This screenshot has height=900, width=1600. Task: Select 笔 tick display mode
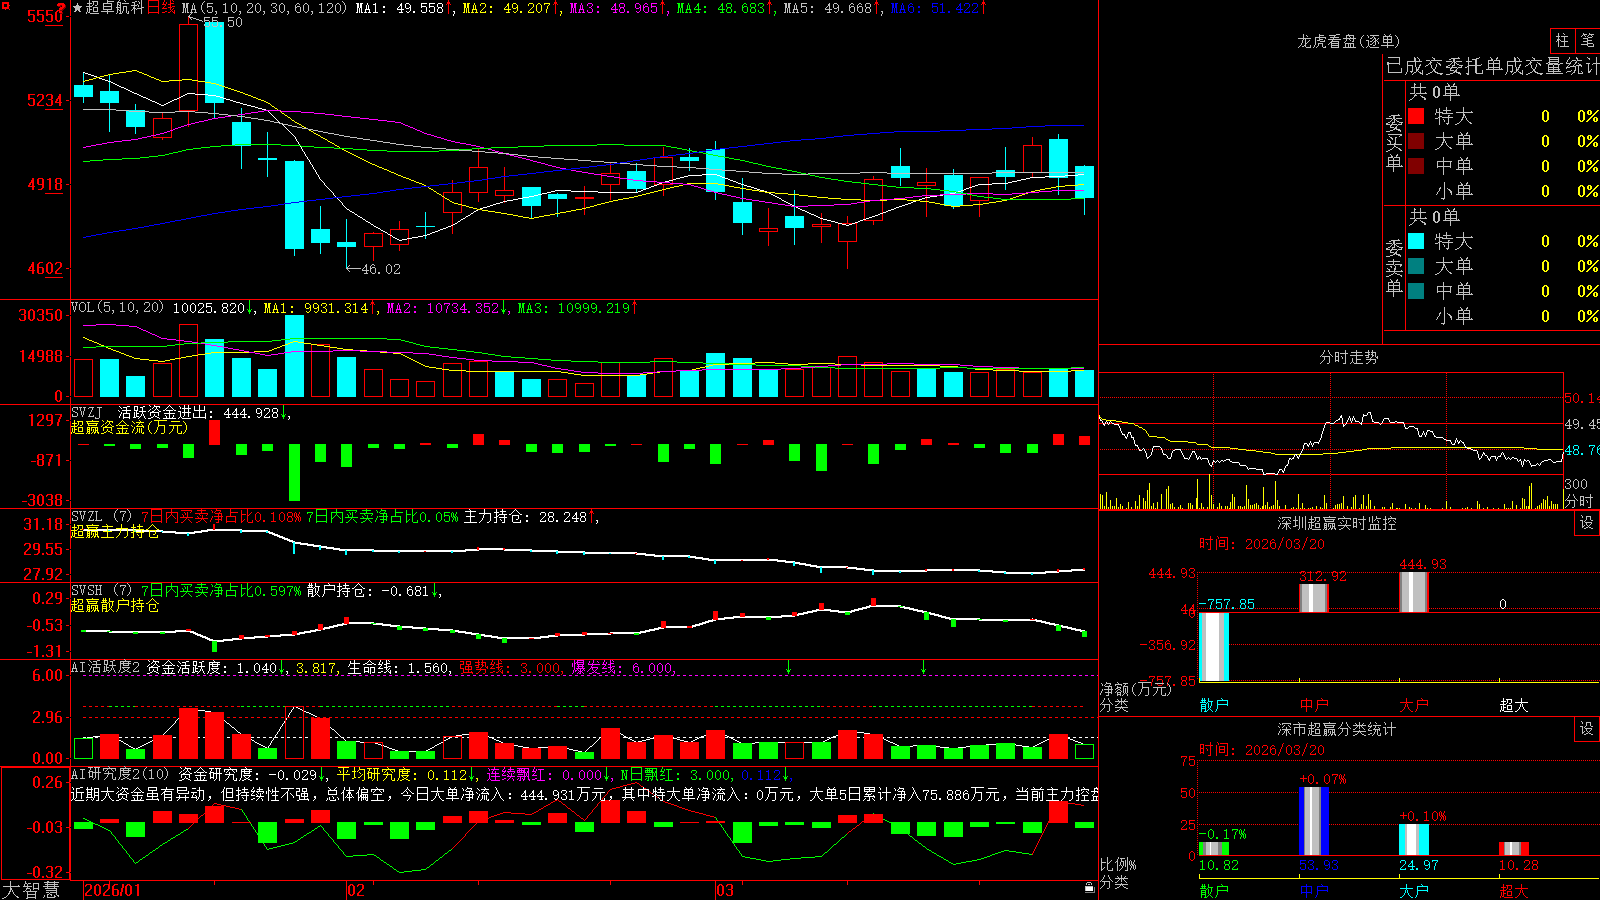(1588, 41)
